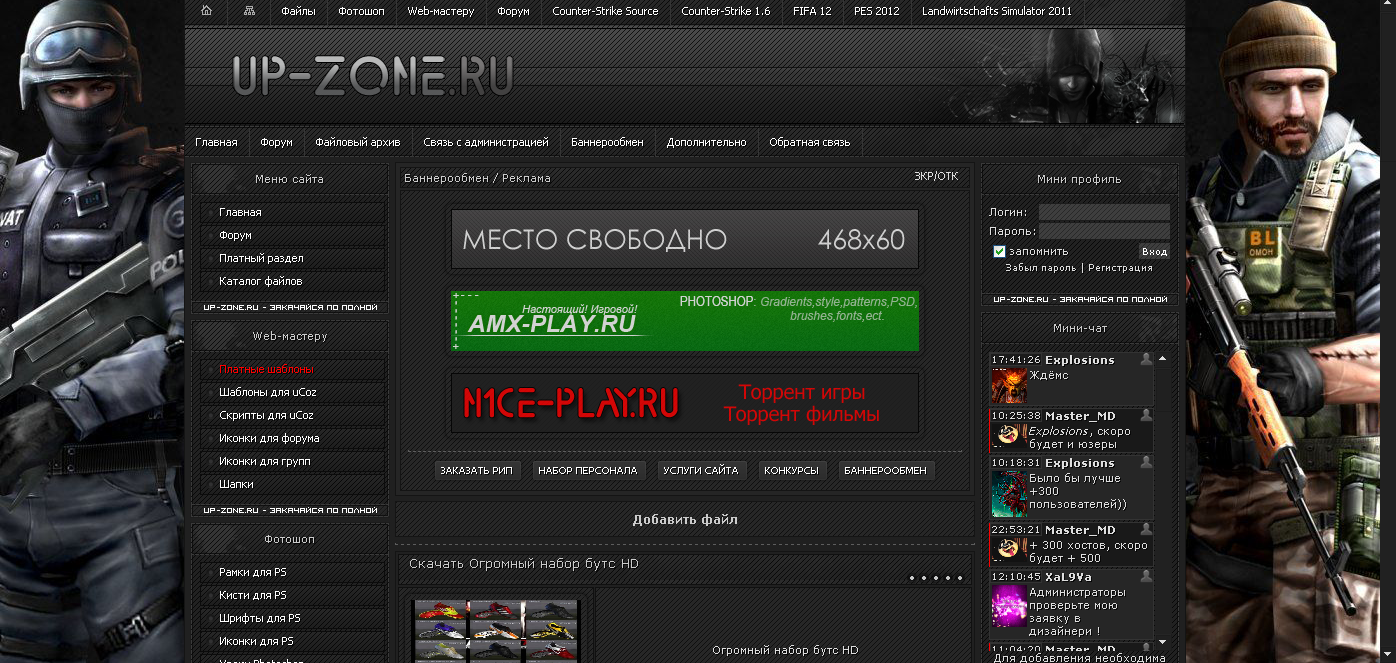1396x663 pixels.
Task: Click the Explosions avatar in the 10:18:31 message
Action: coord(1009,494)
